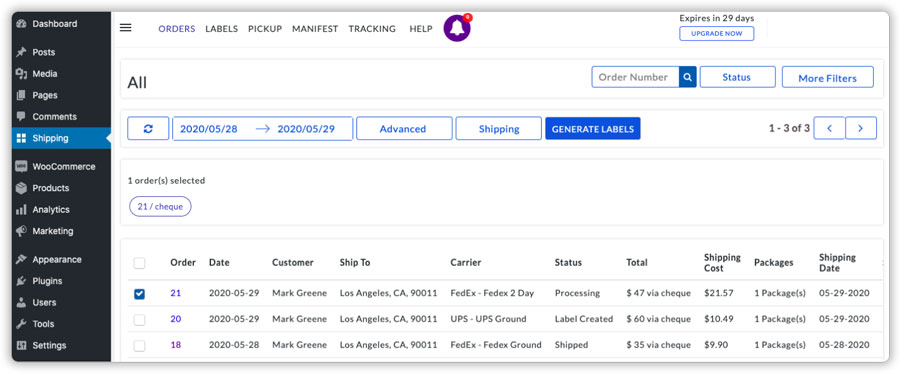Click the order number search magnifier
The height and width of the screenshot is (374, 900).
688,77
